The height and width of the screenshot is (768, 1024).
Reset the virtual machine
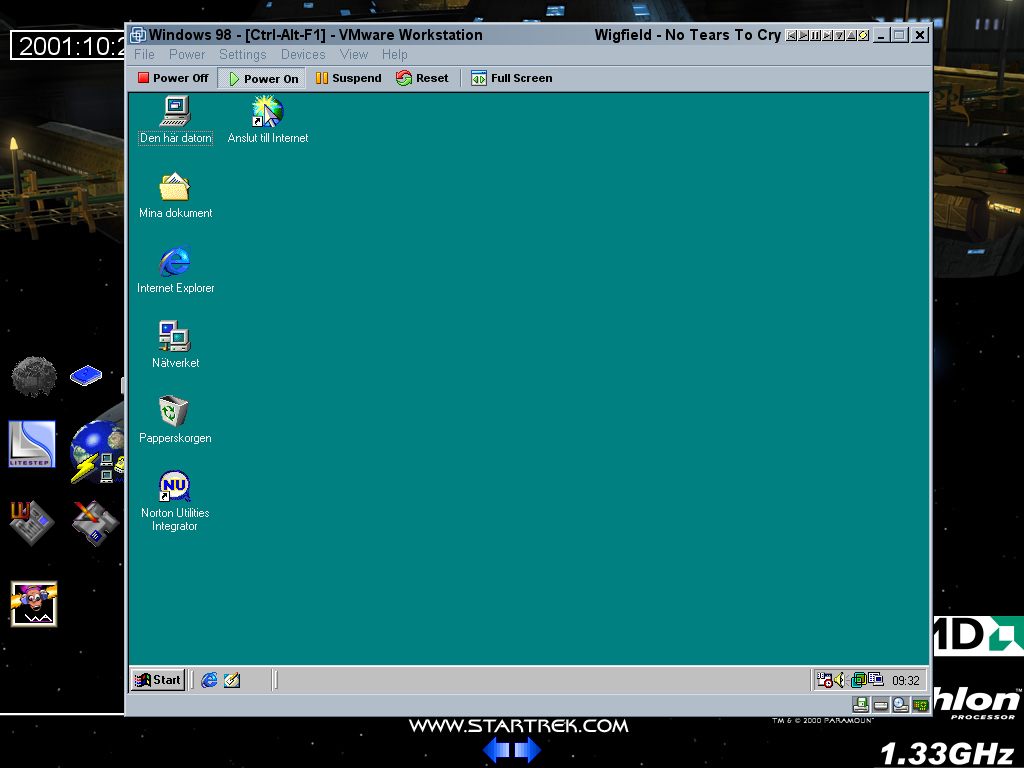[422, 78]
